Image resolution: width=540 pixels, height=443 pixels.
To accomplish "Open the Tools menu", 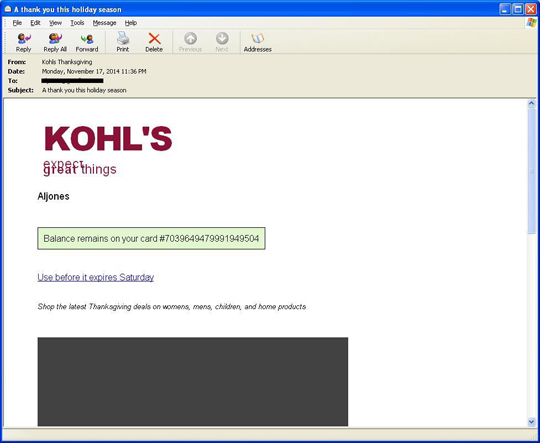I will click(x=77, y=23).
